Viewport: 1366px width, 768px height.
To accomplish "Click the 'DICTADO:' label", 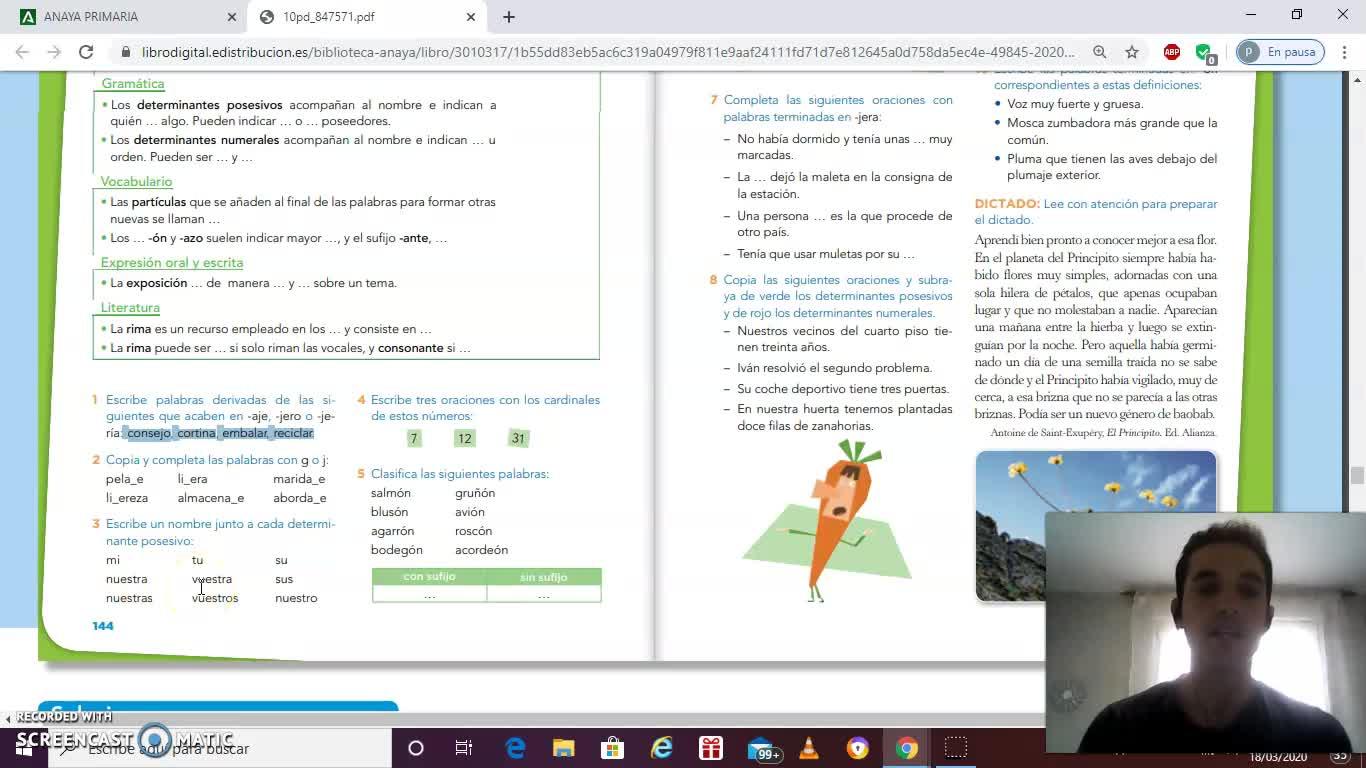I will tap(1007, 204).
